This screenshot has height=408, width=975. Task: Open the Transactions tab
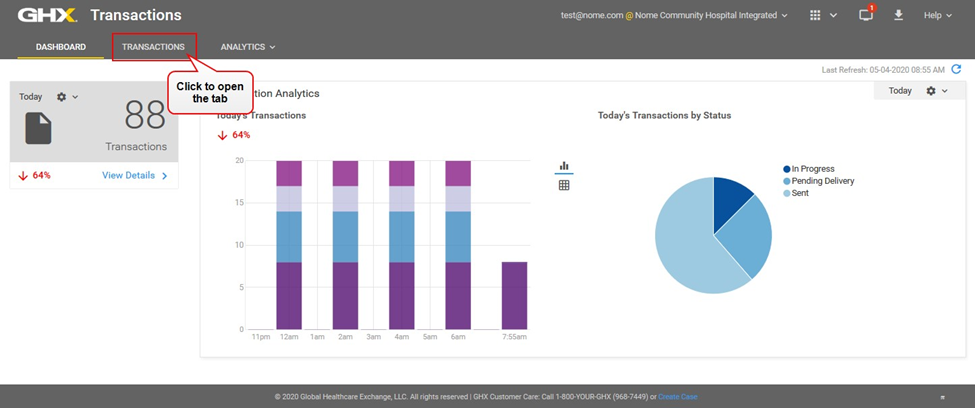coord(153,47)
